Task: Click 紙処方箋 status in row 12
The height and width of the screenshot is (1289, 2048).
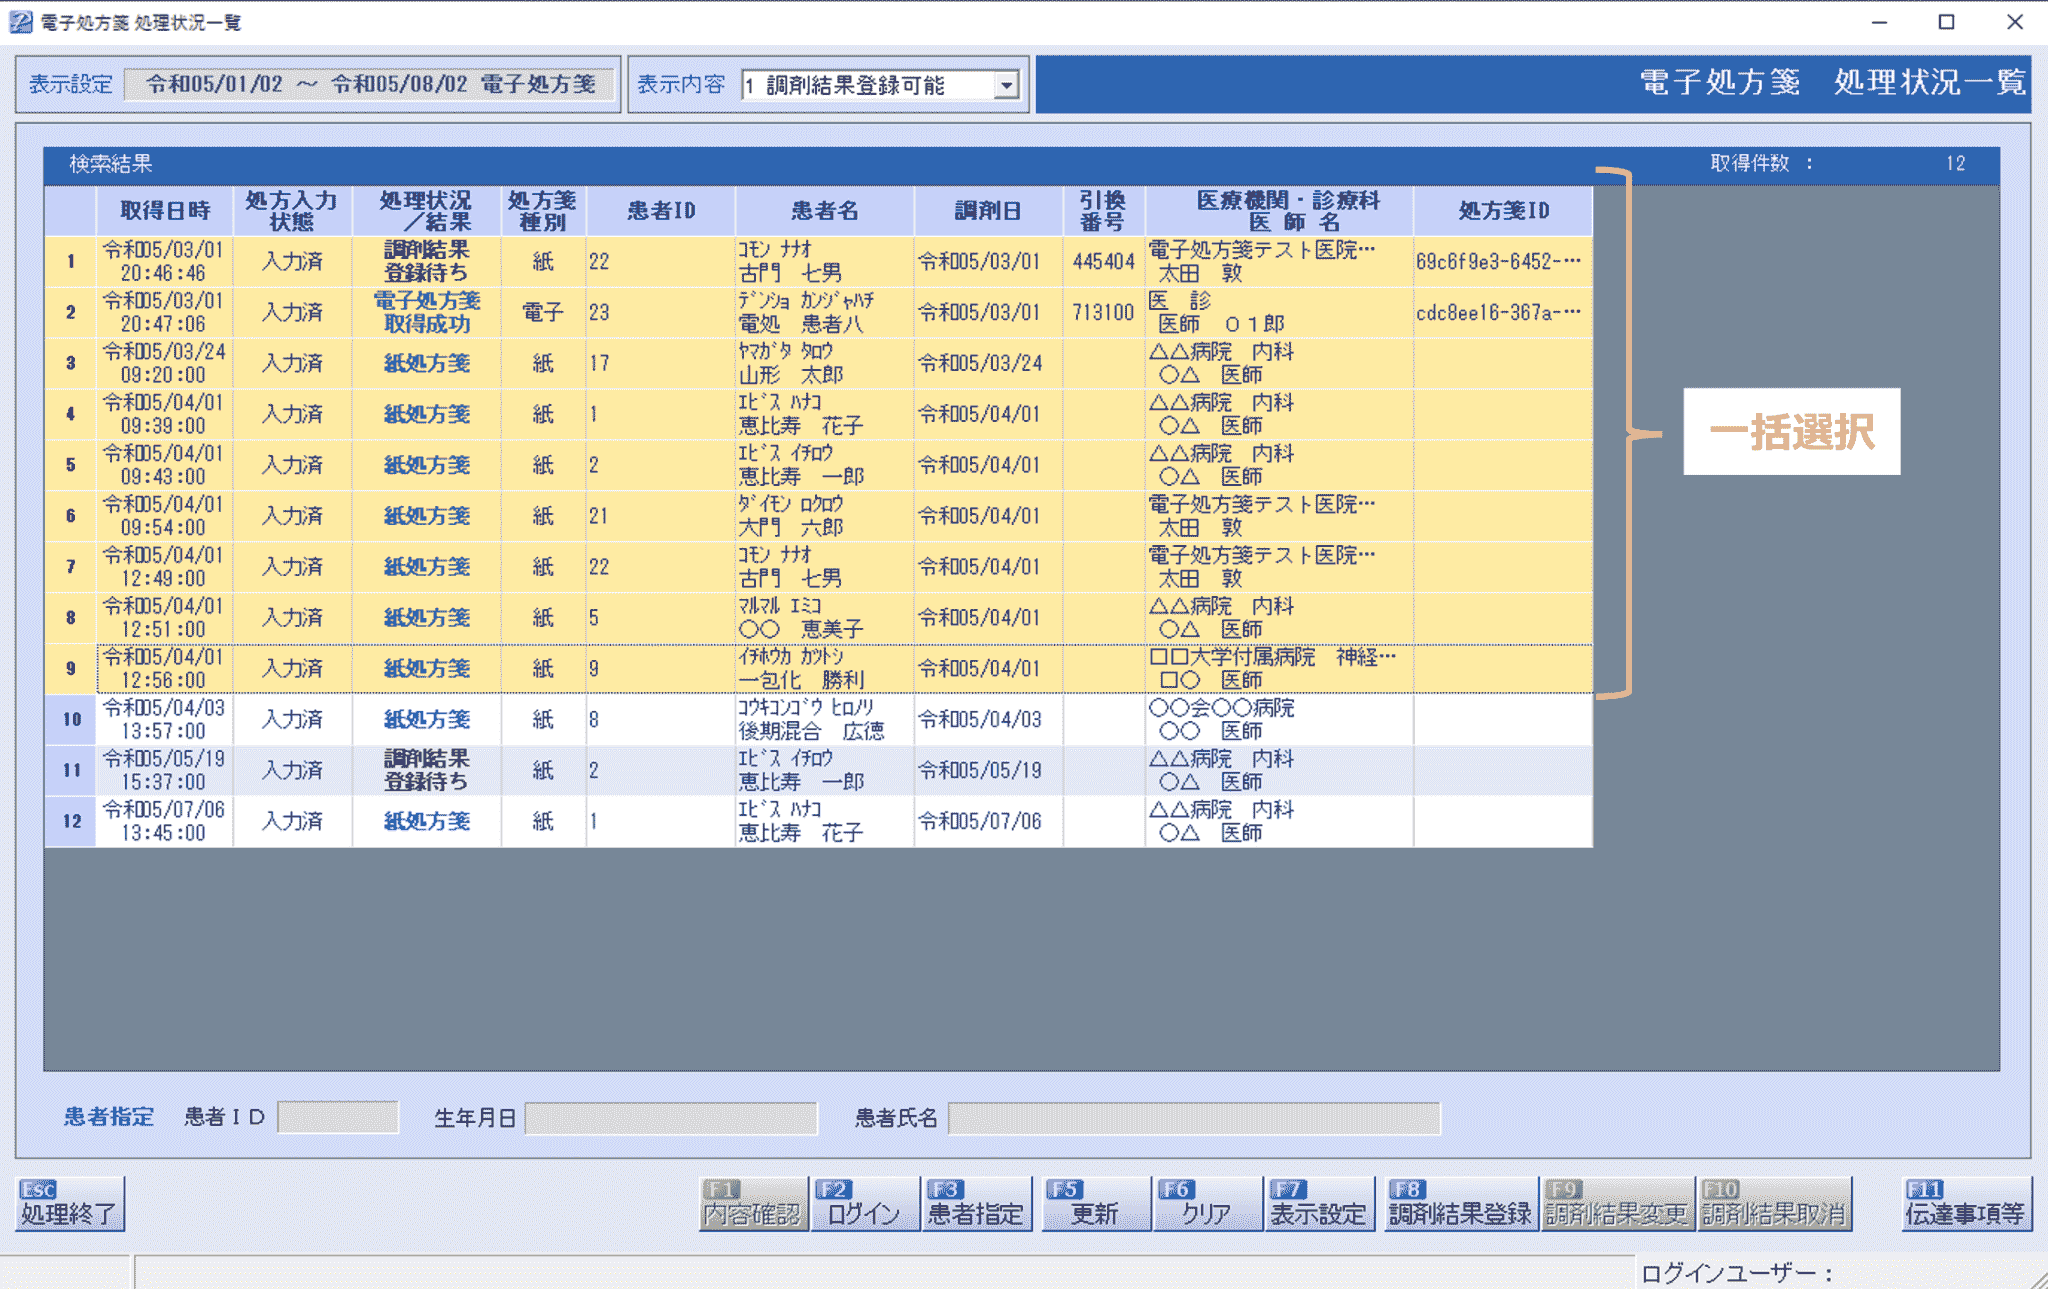Action: click(x=427, y=821)
